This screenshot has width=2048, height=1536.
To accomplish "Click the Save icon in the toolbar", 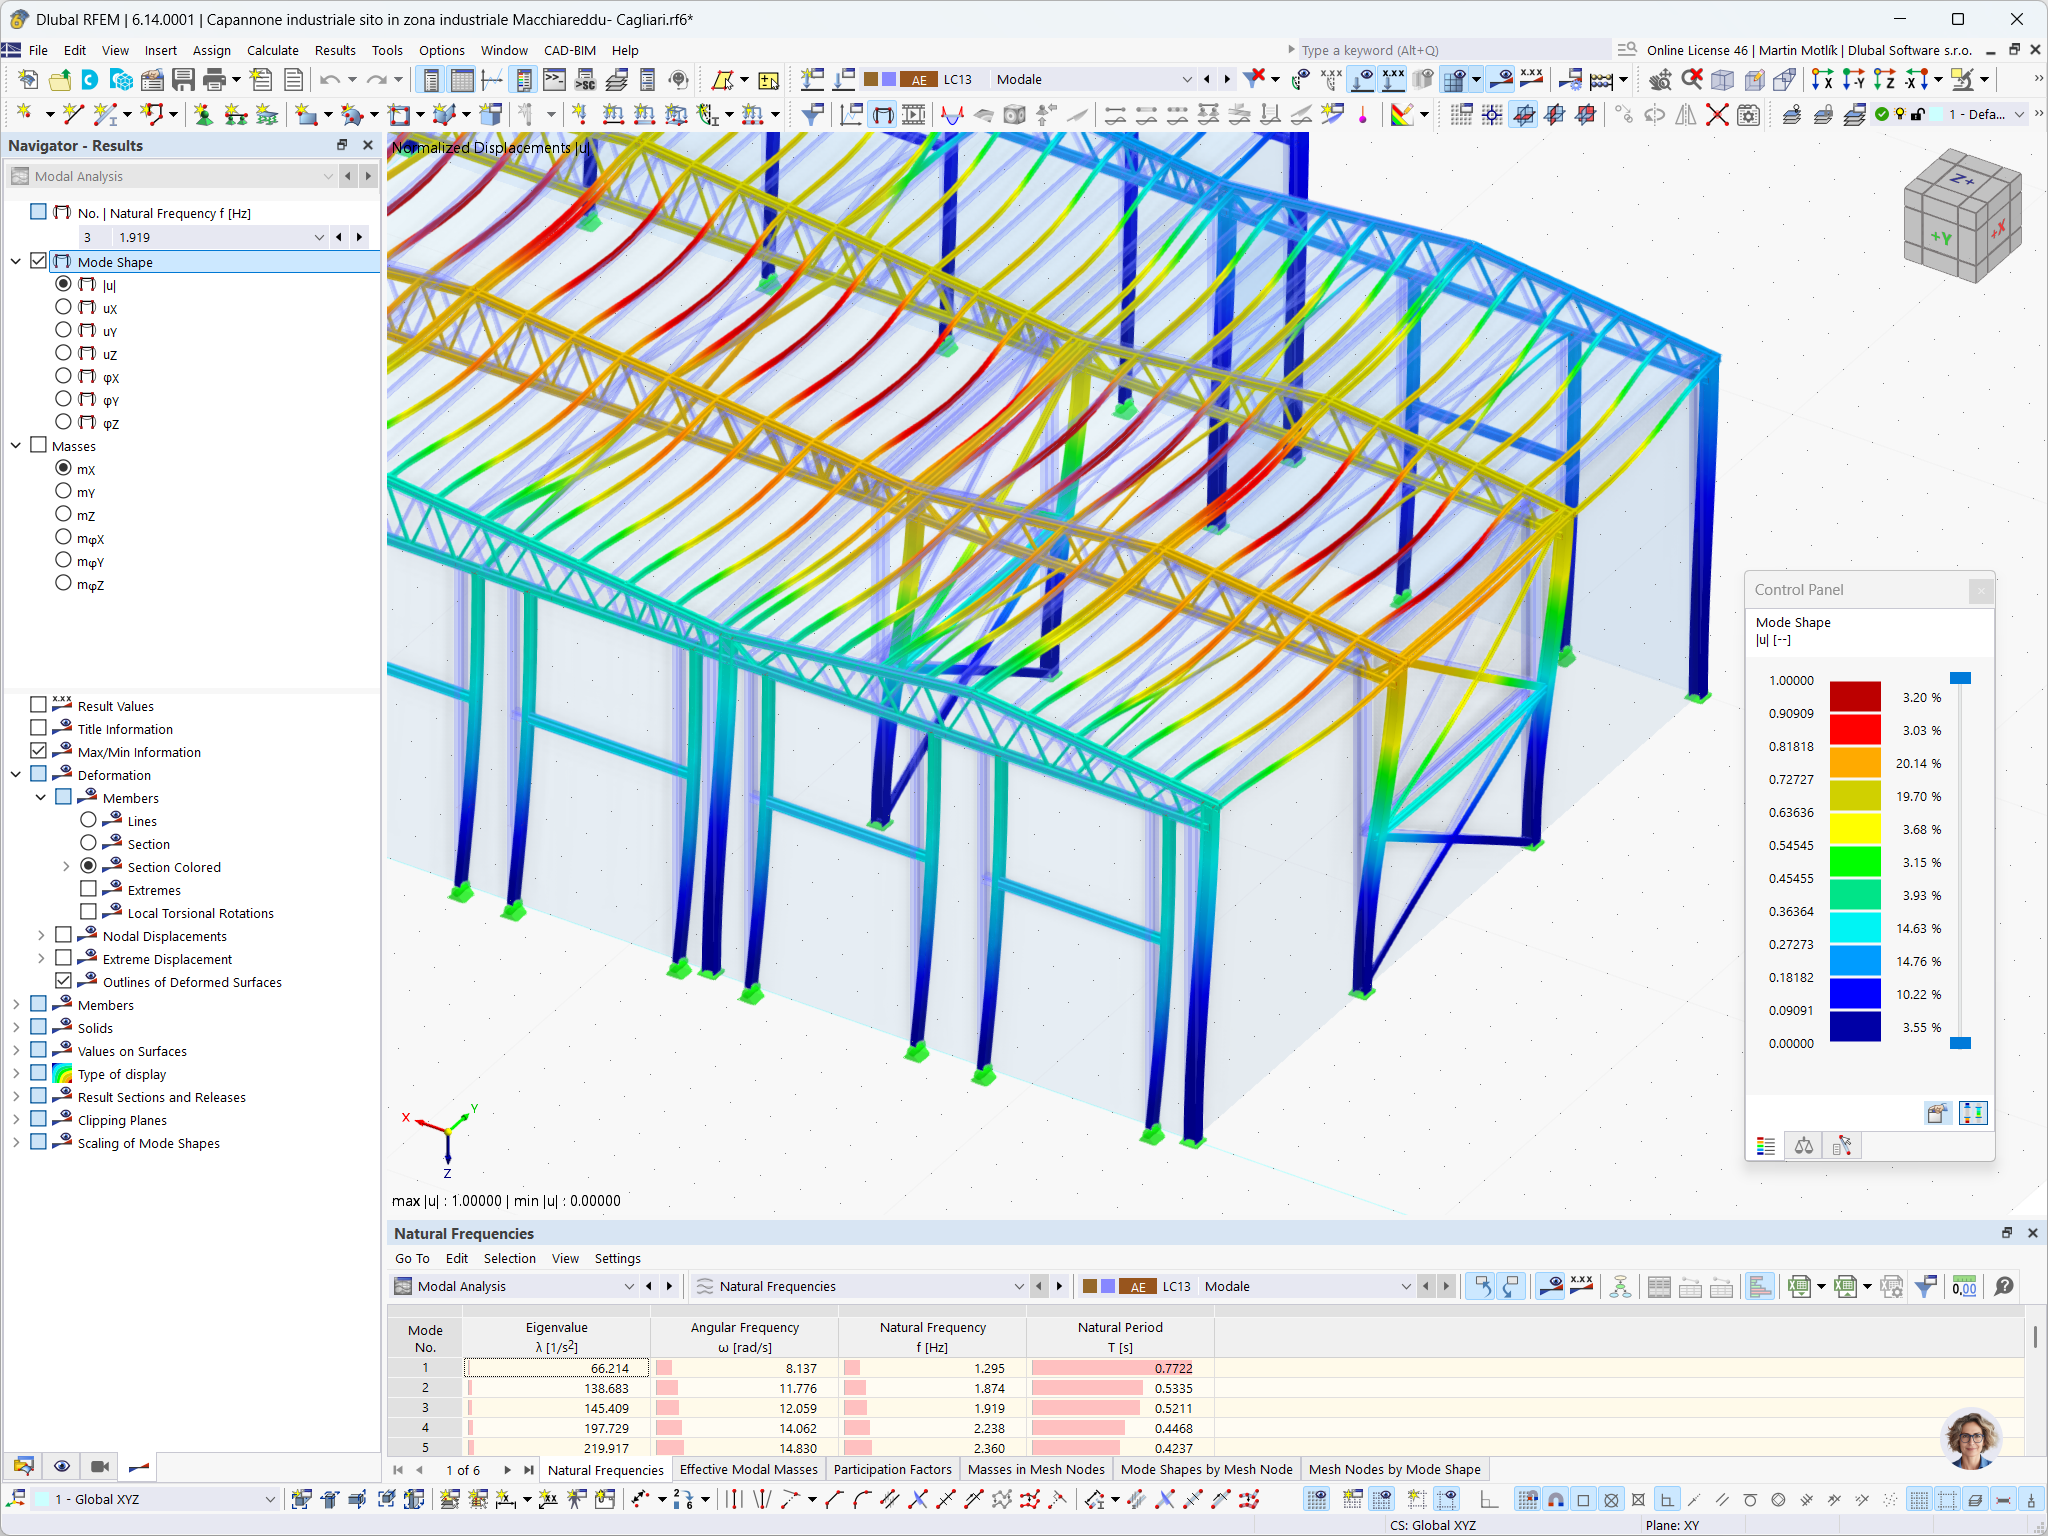I will coord(184,81).
